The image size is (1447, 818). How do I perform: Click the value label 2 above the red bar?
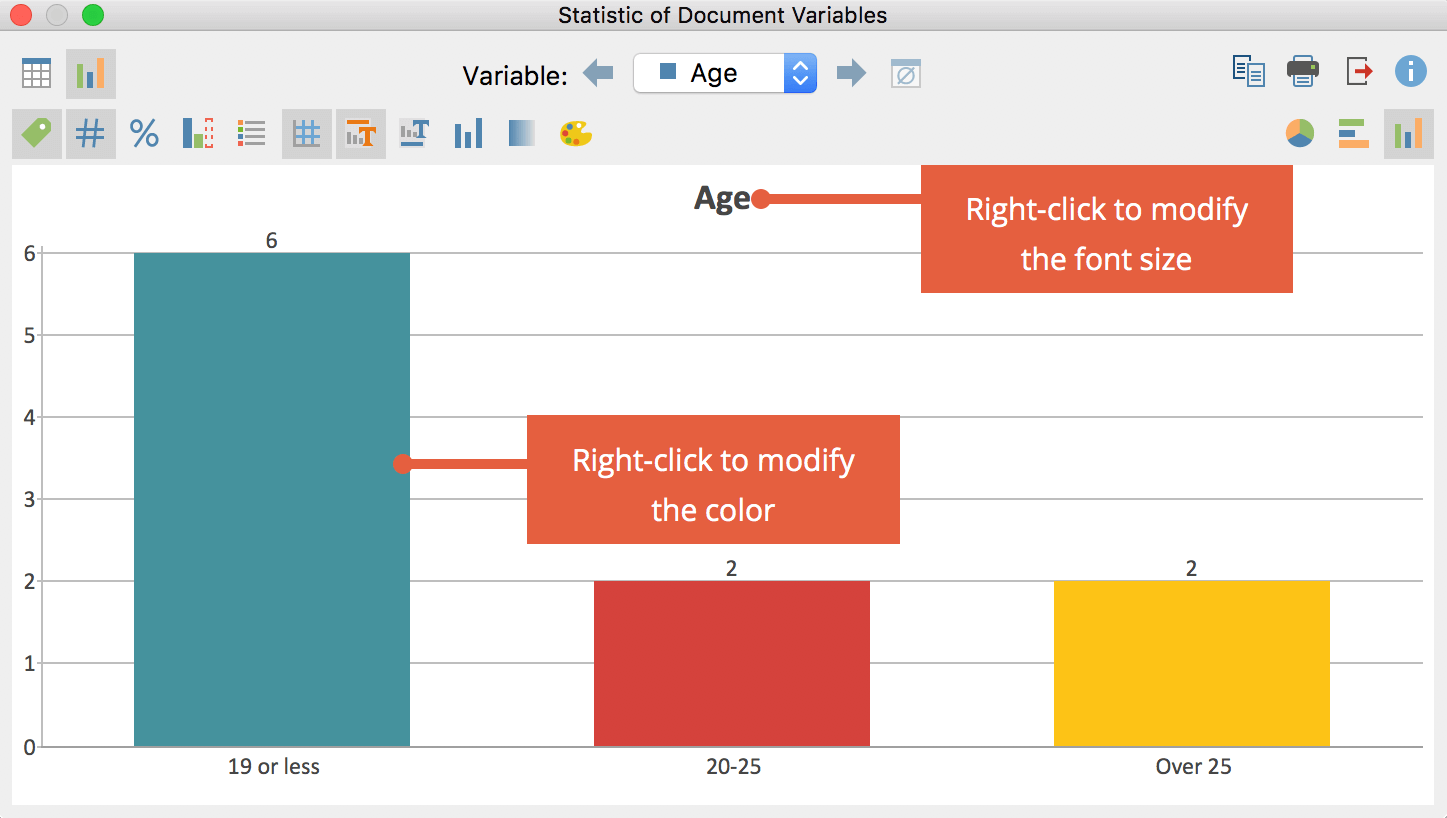pyautogui.click(x=732, y=568)
